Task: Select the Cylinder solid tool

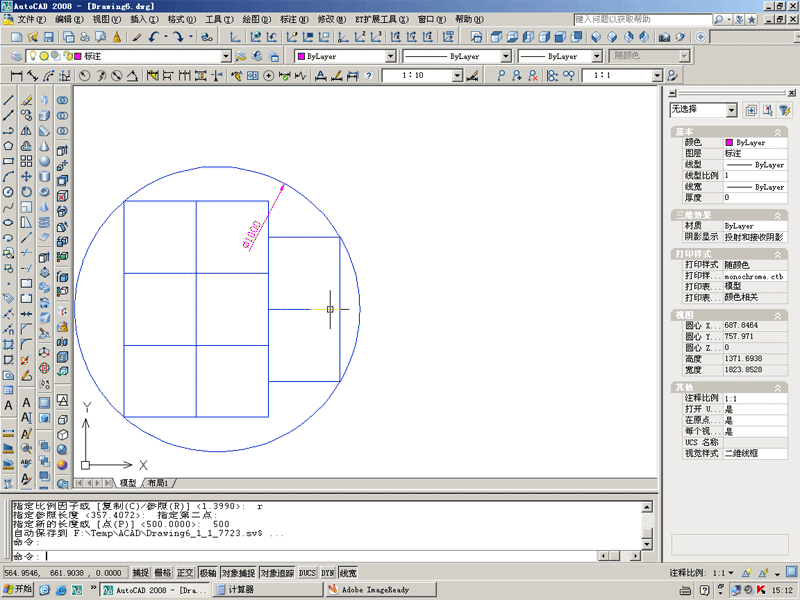Action: [45, 177]
